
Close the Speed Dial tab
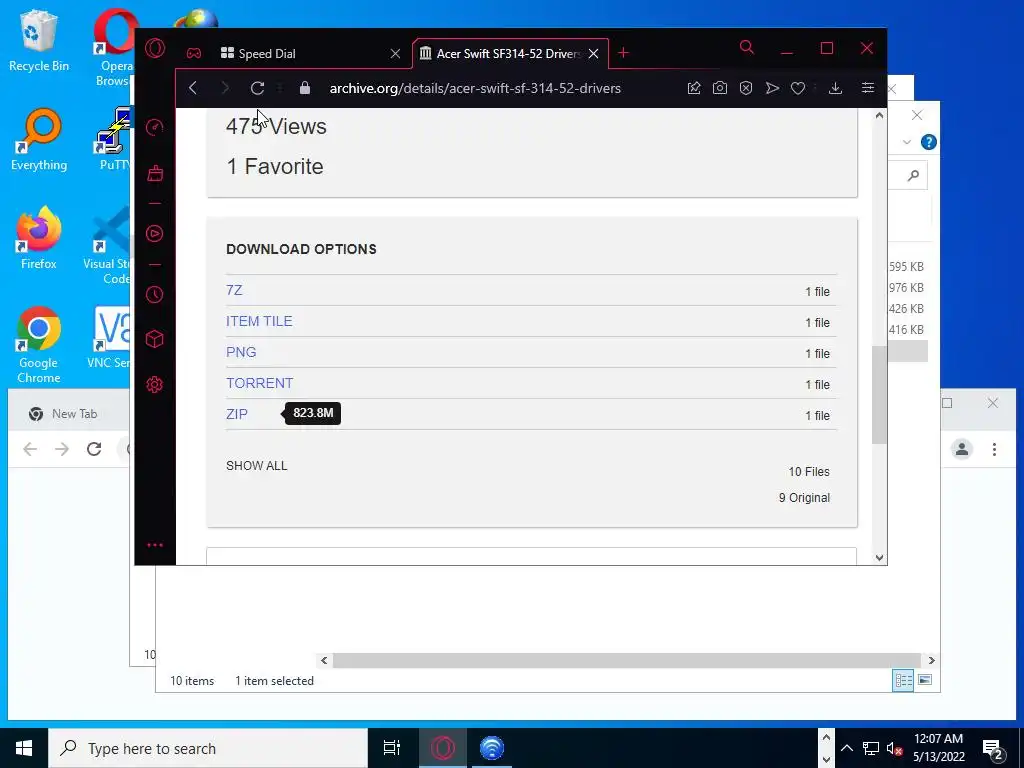click(395, 54)
